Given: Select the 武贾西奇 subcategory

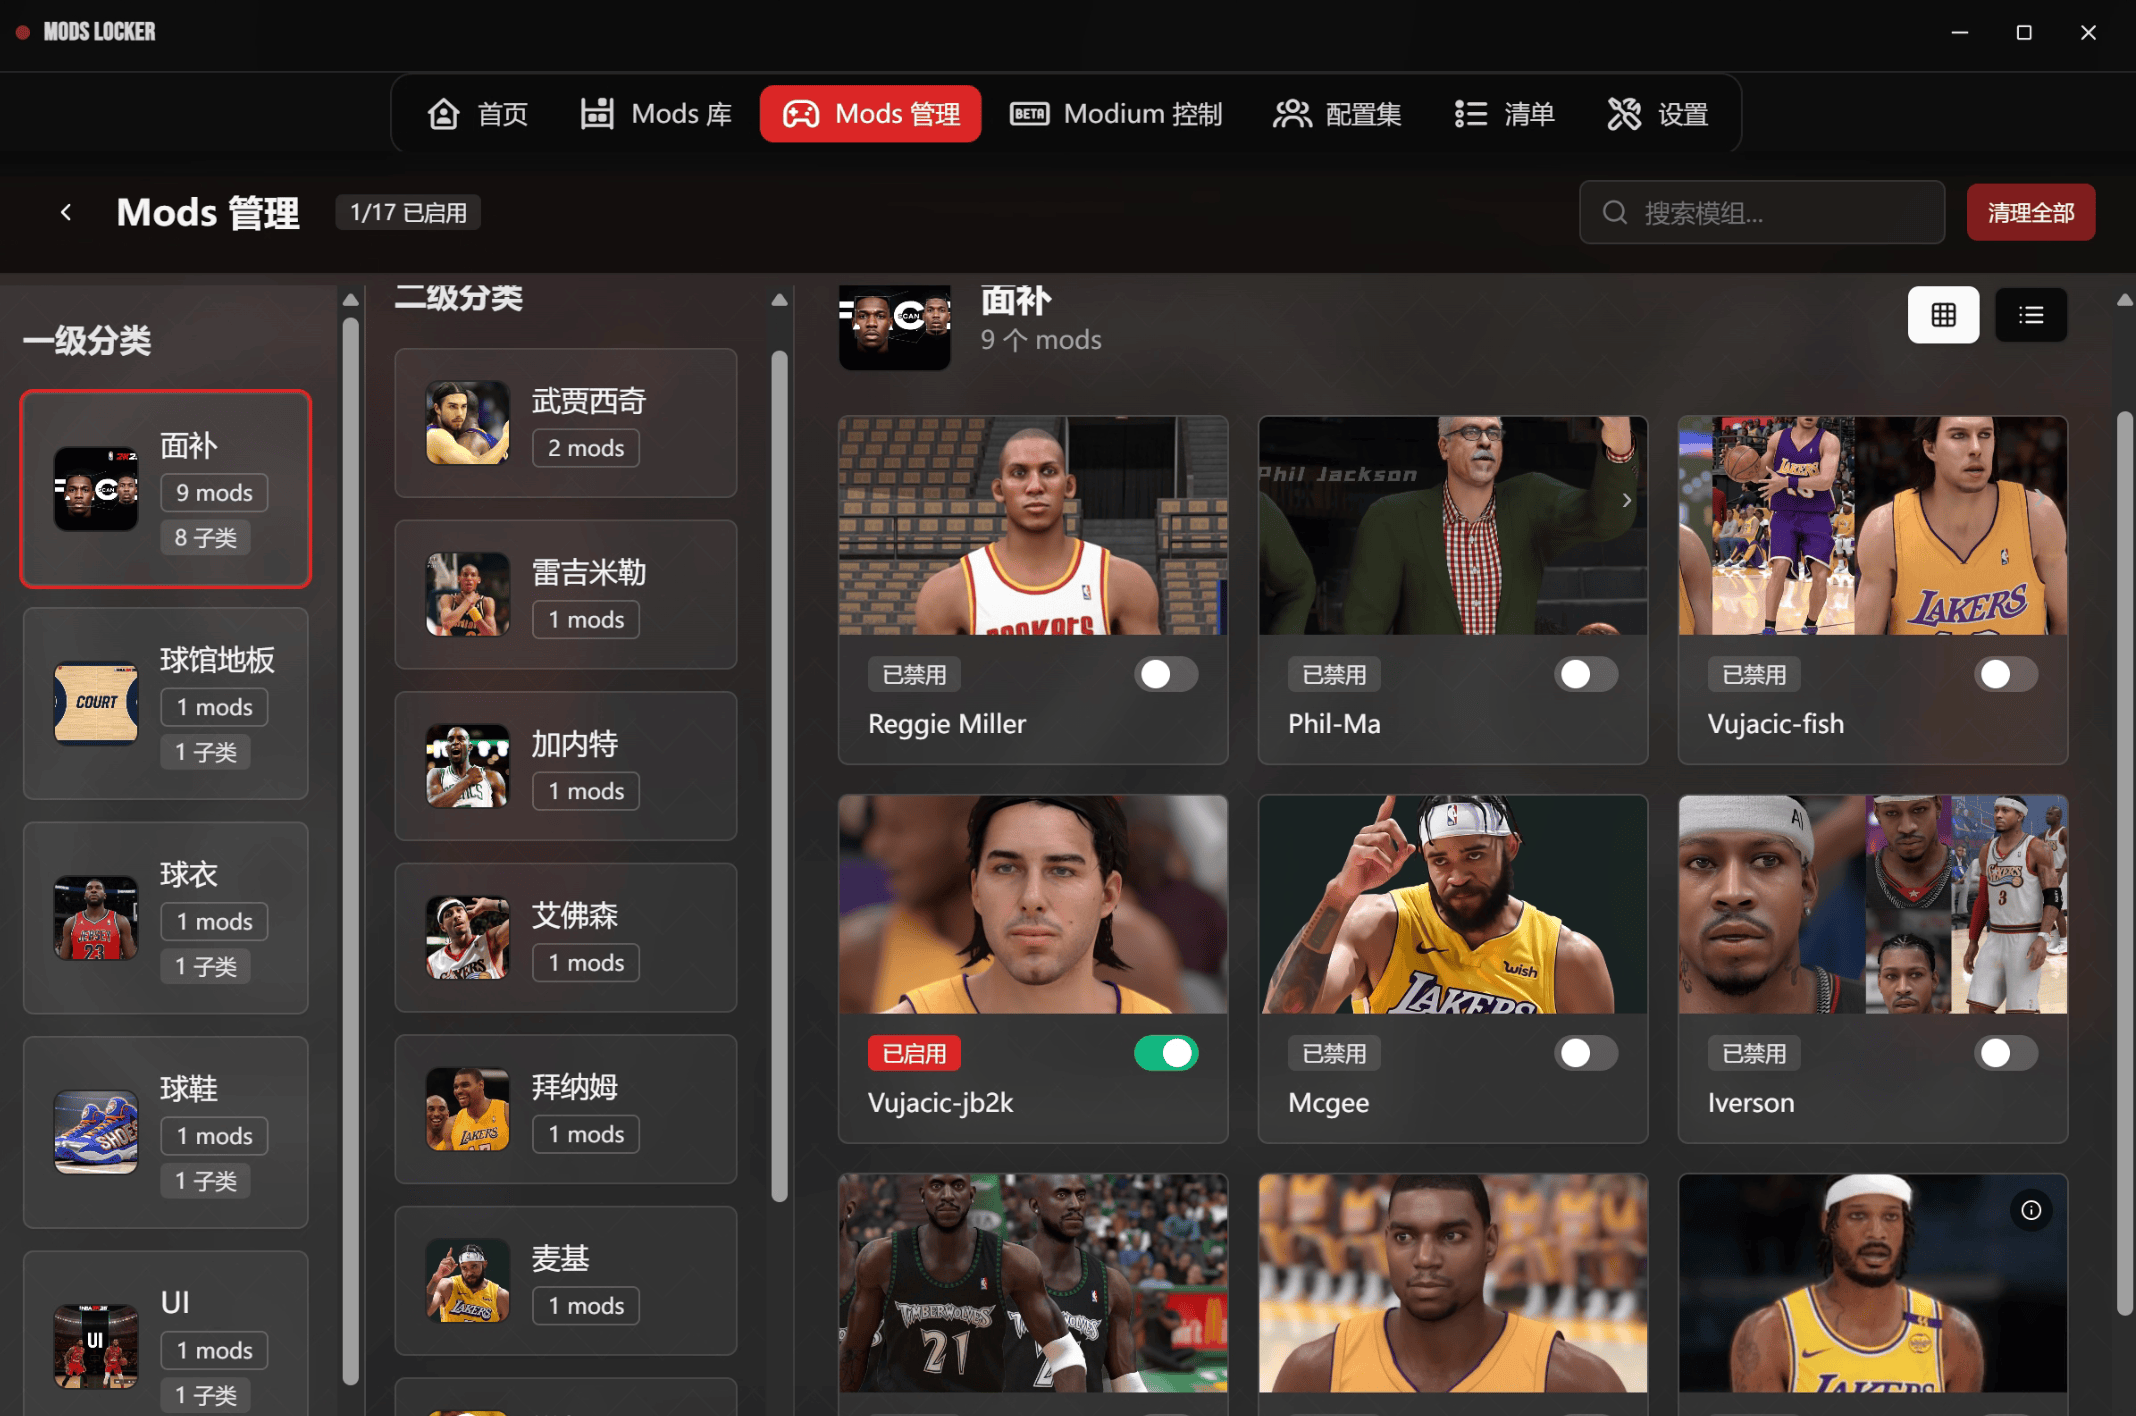Looking at the screenshot, I should 566,423.
